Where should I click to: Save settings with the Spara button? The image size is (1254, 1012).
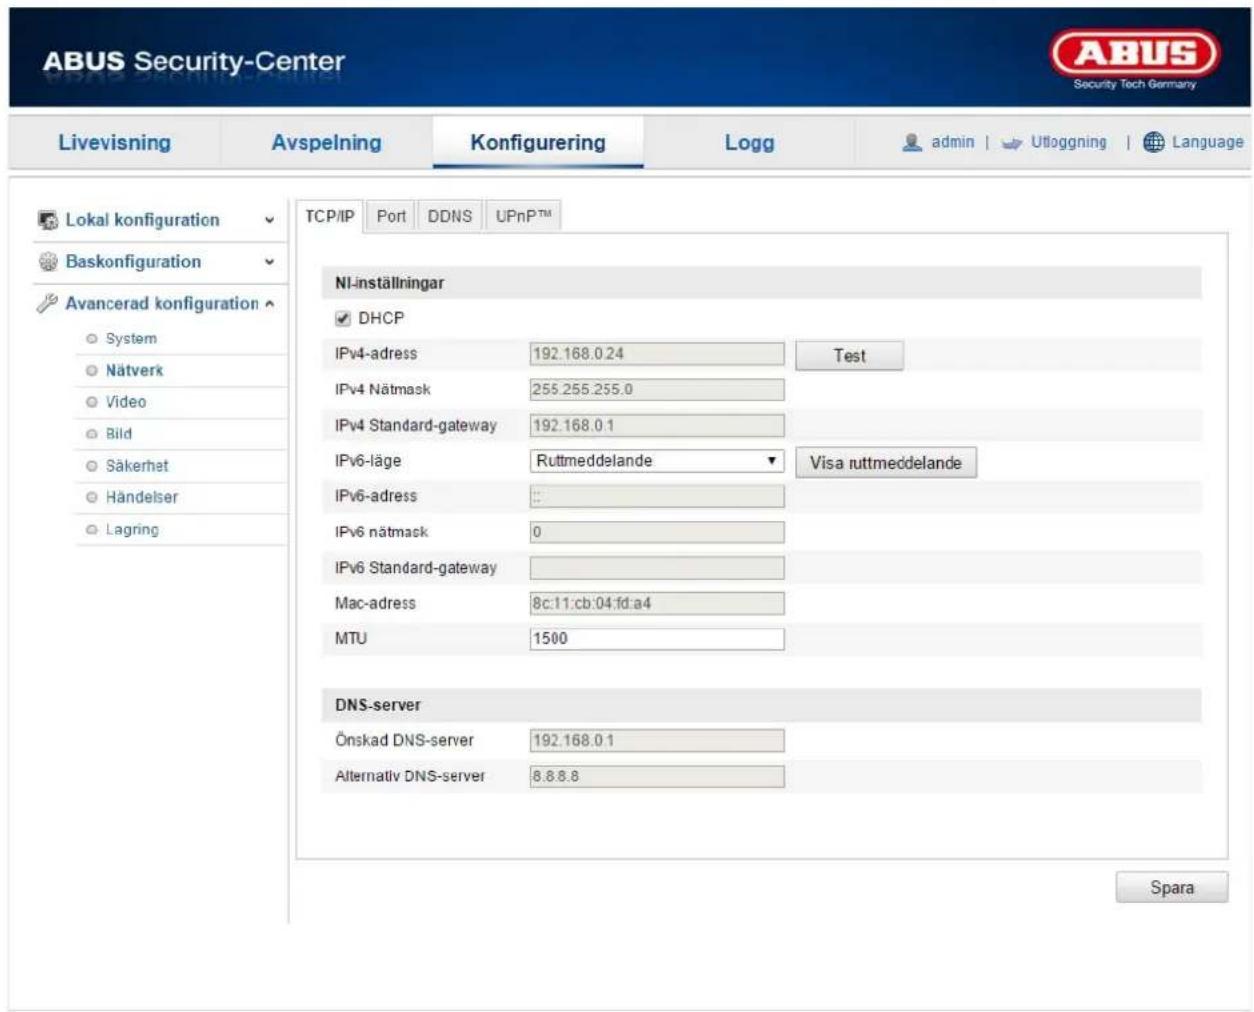pyautogui.click(x=1172, y=887)
